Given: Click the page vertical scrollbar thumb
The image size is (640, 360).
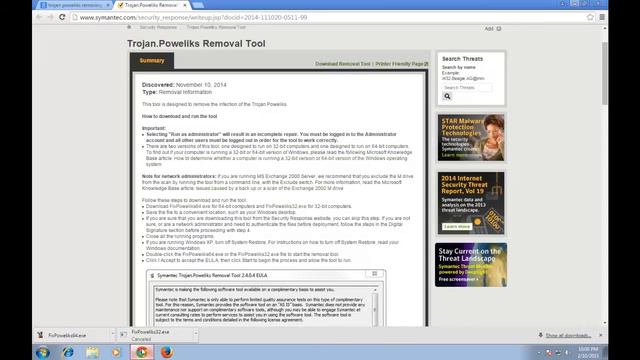Looking at the screenshot, I should pyautogui.click(x=604, y=73).
